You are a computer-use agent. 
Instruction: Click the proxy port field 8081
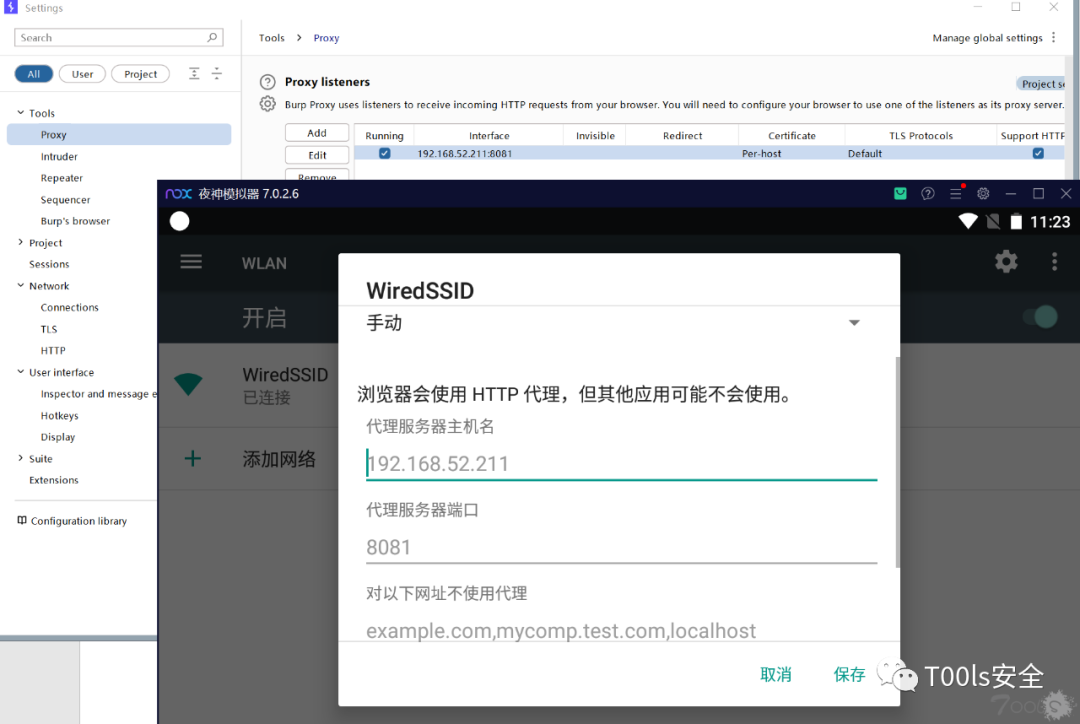[621, 547]
